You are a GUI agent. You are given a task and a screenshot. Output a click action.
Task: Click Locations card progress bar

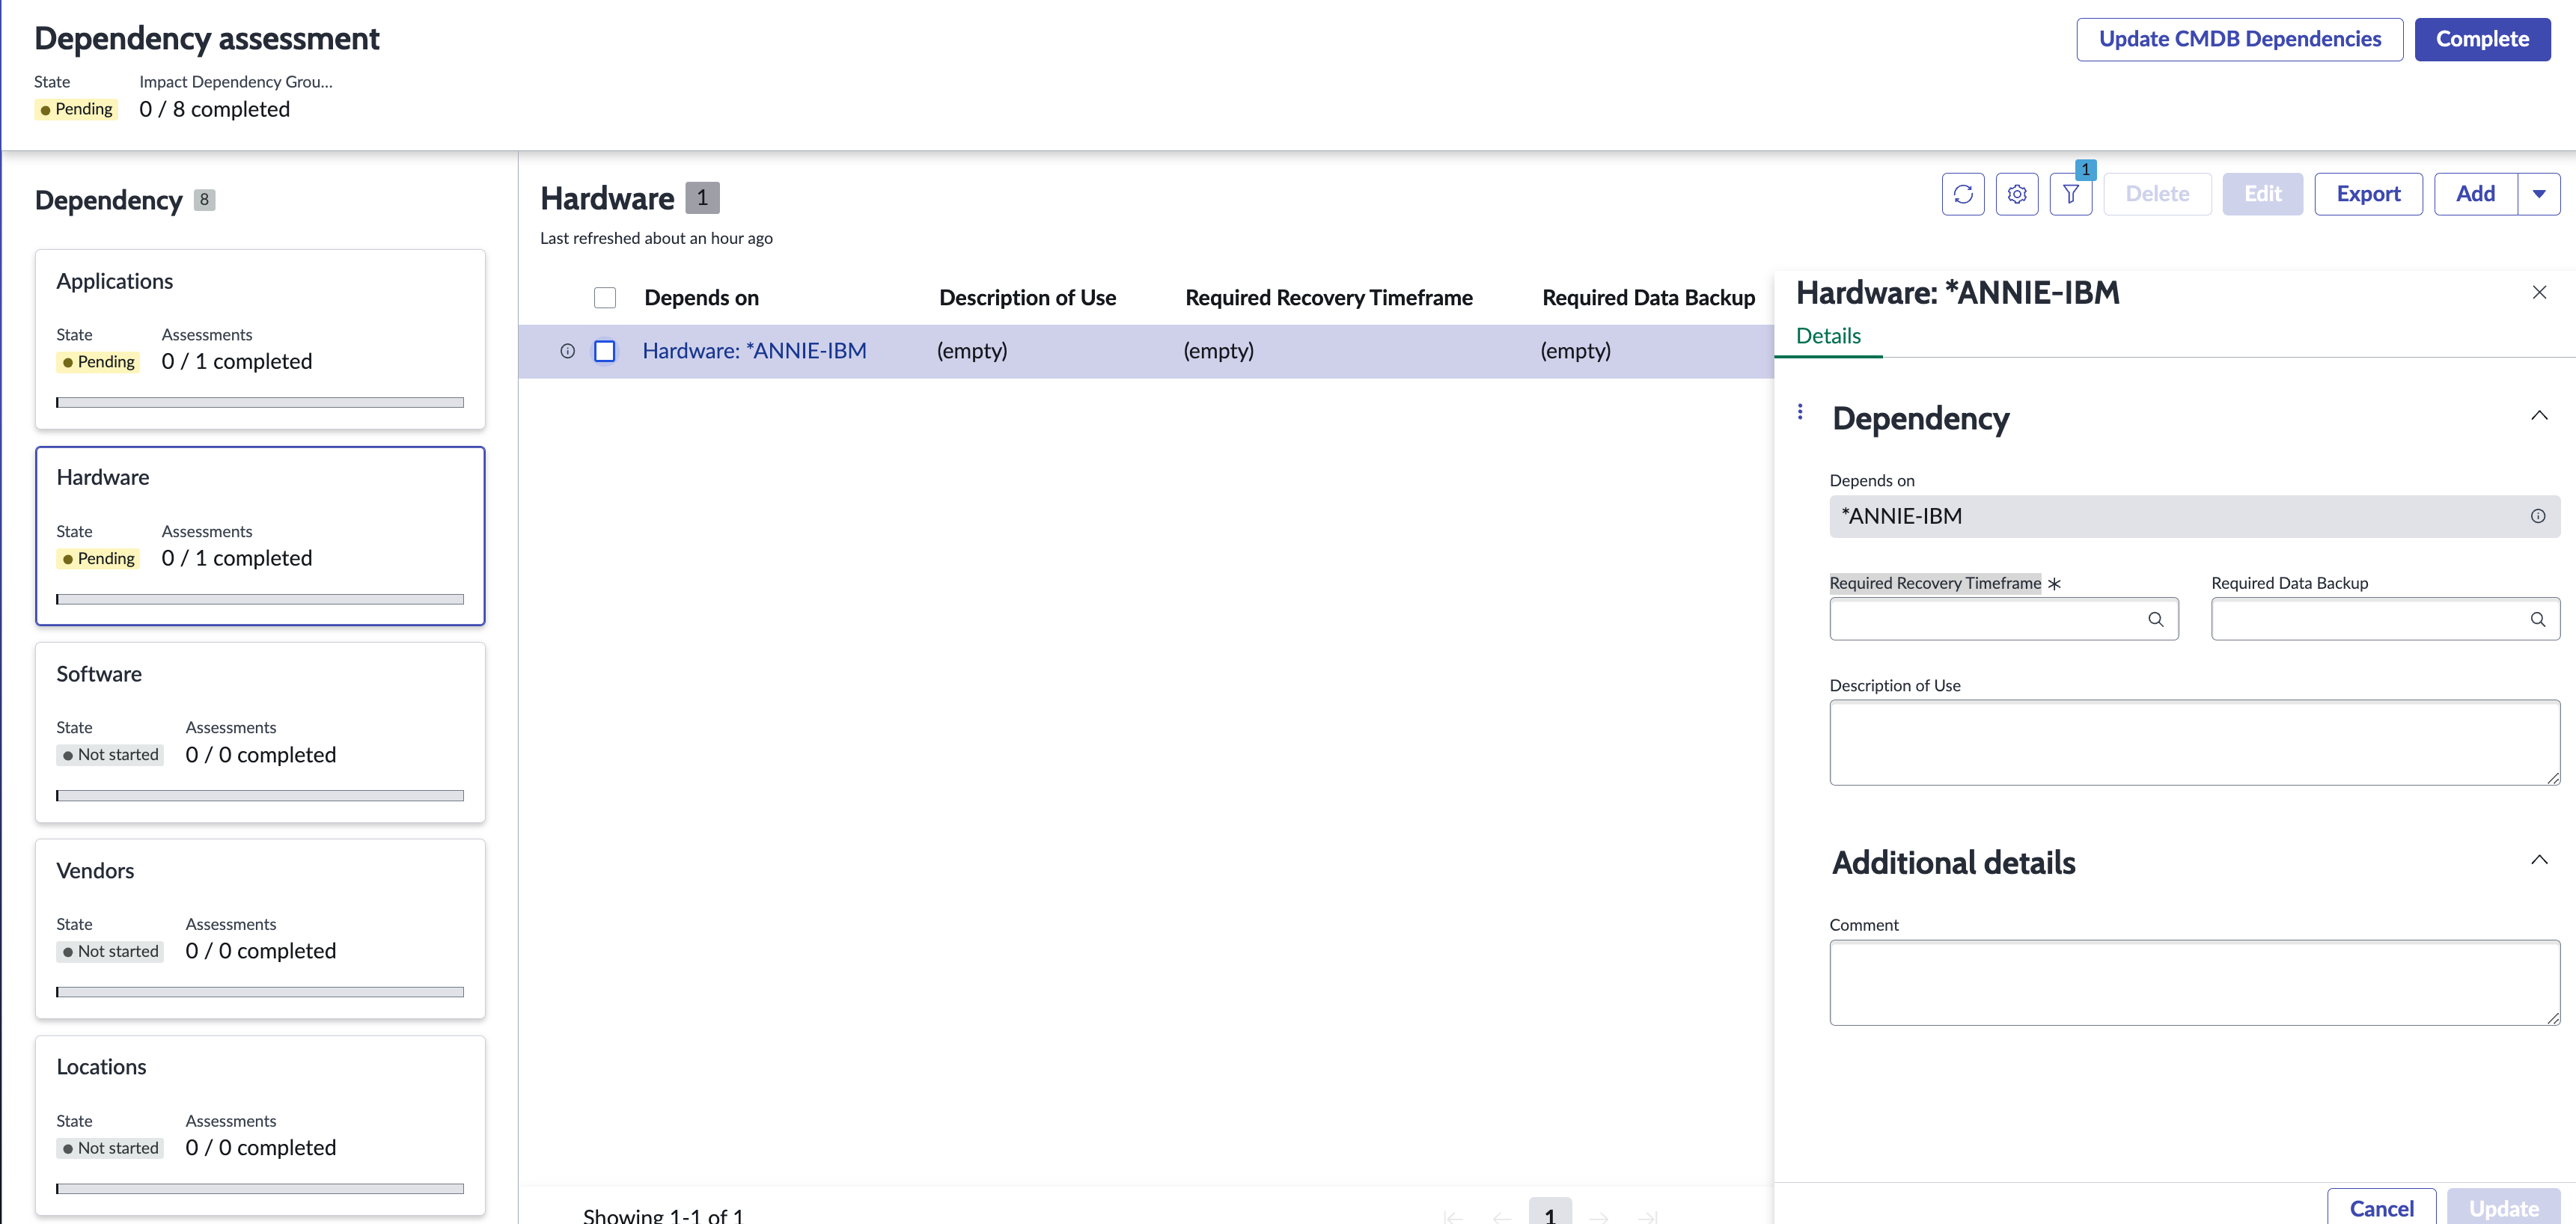260,1188
